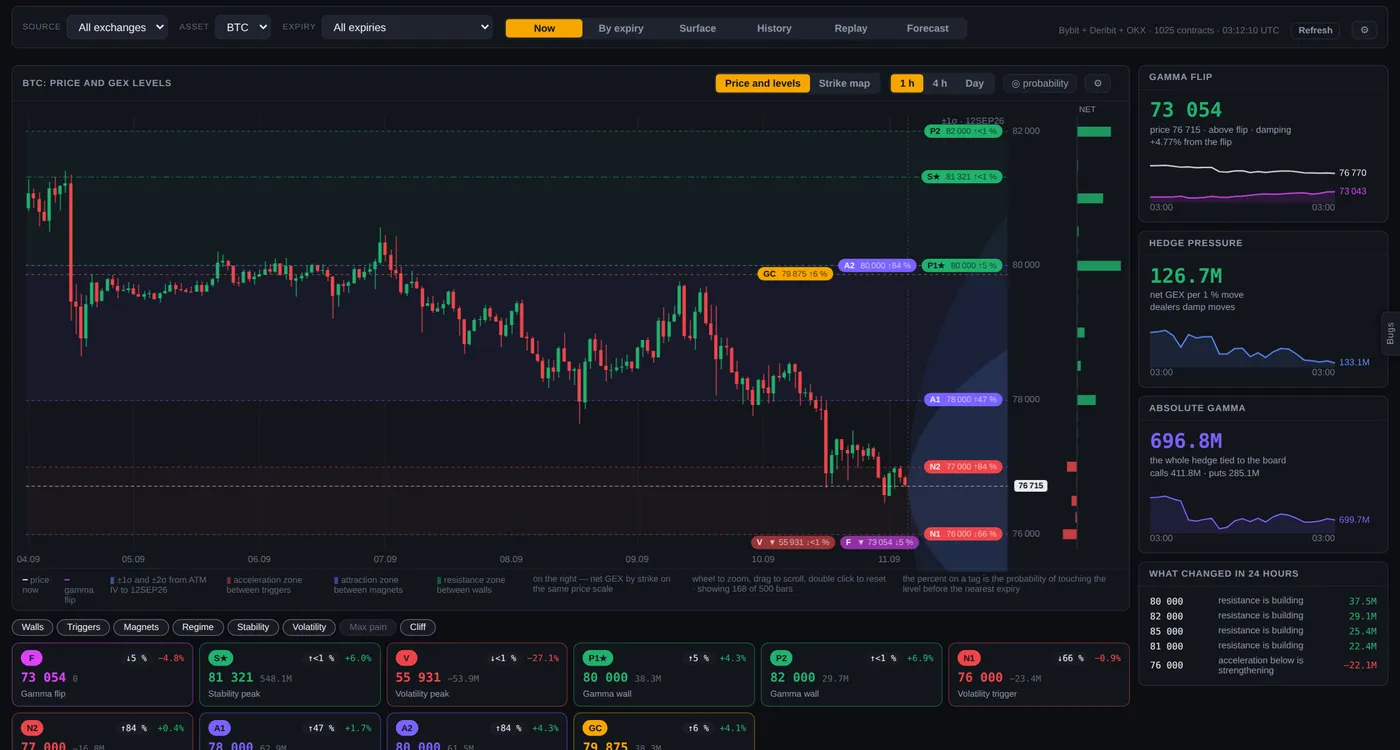Select the S★ stability peak card badge
Image resolution: width=1400 pixels, height=750 pixels.
[x=220, y=658]
